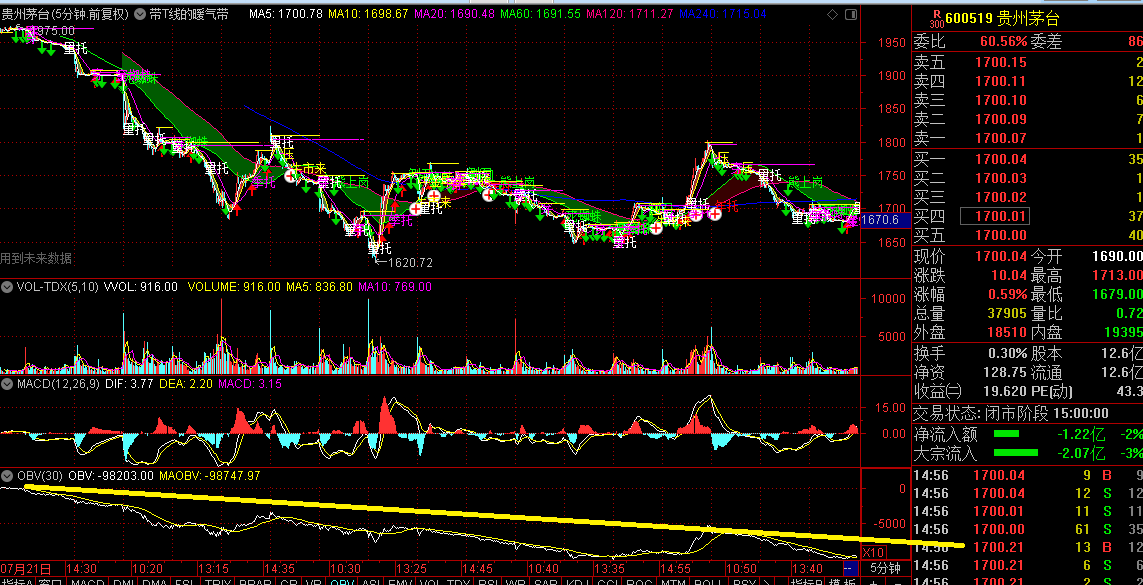Select the KDJ indicator tab

click(577, 581)
